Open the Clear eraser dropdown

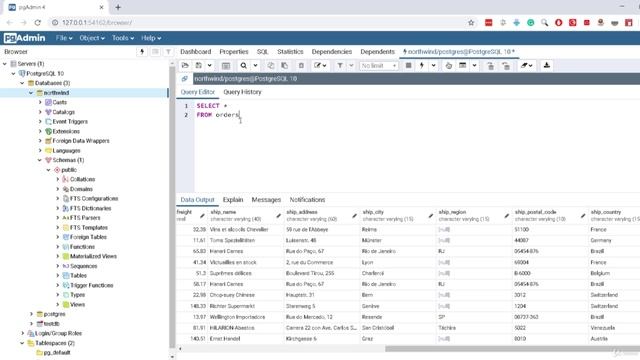[x=527, y=65]
